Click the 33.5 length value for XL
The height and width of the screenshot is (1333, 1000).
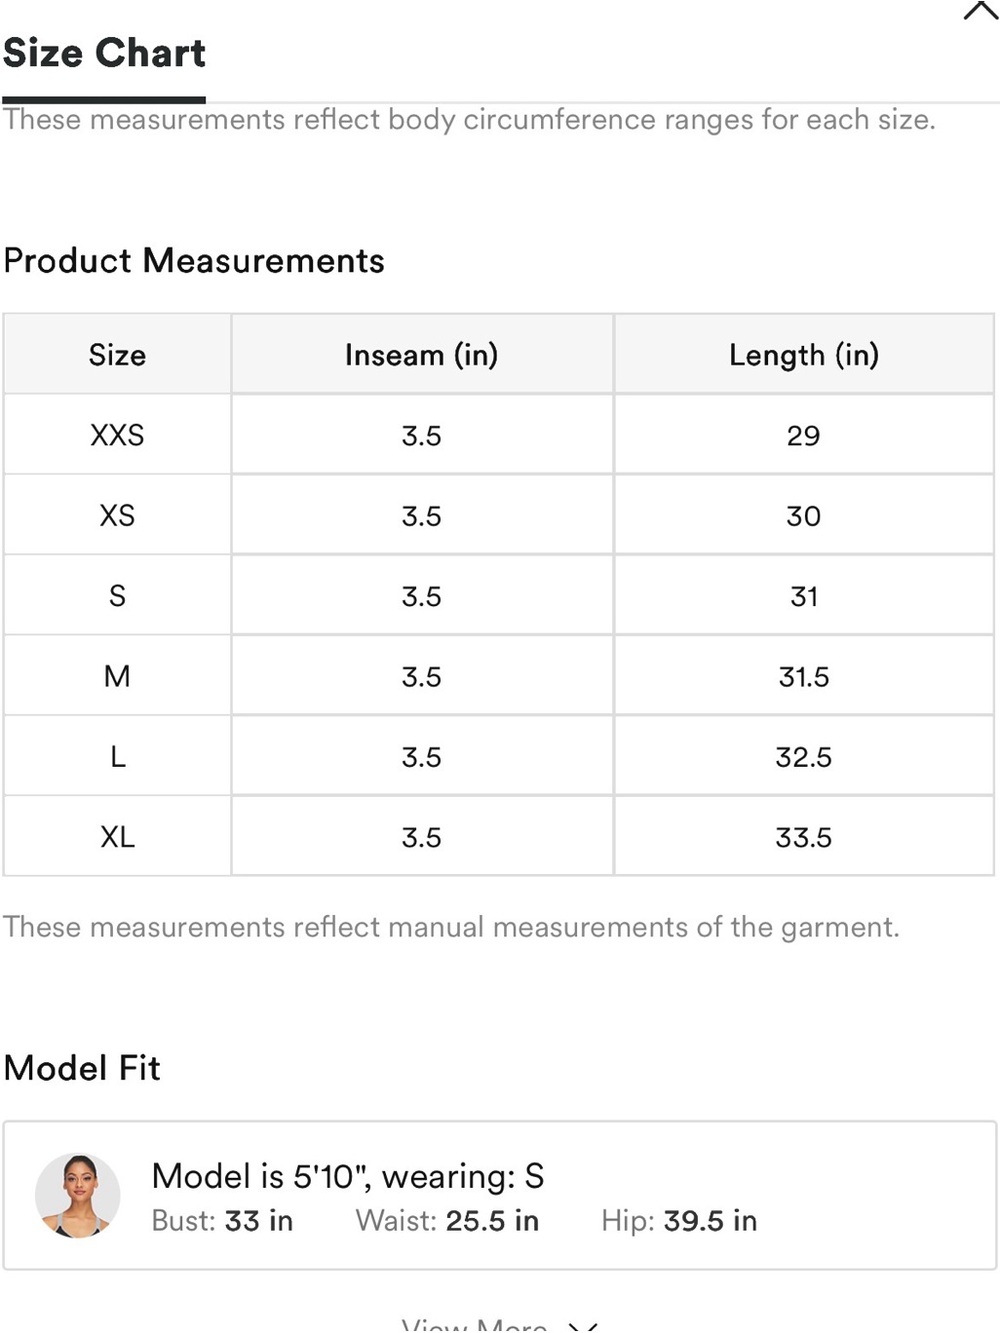(x=804, y=837)
